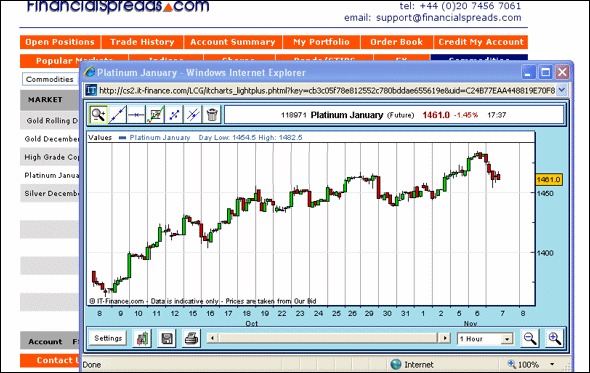Click the 1461.0 price label on axis

tap(549, 180)
